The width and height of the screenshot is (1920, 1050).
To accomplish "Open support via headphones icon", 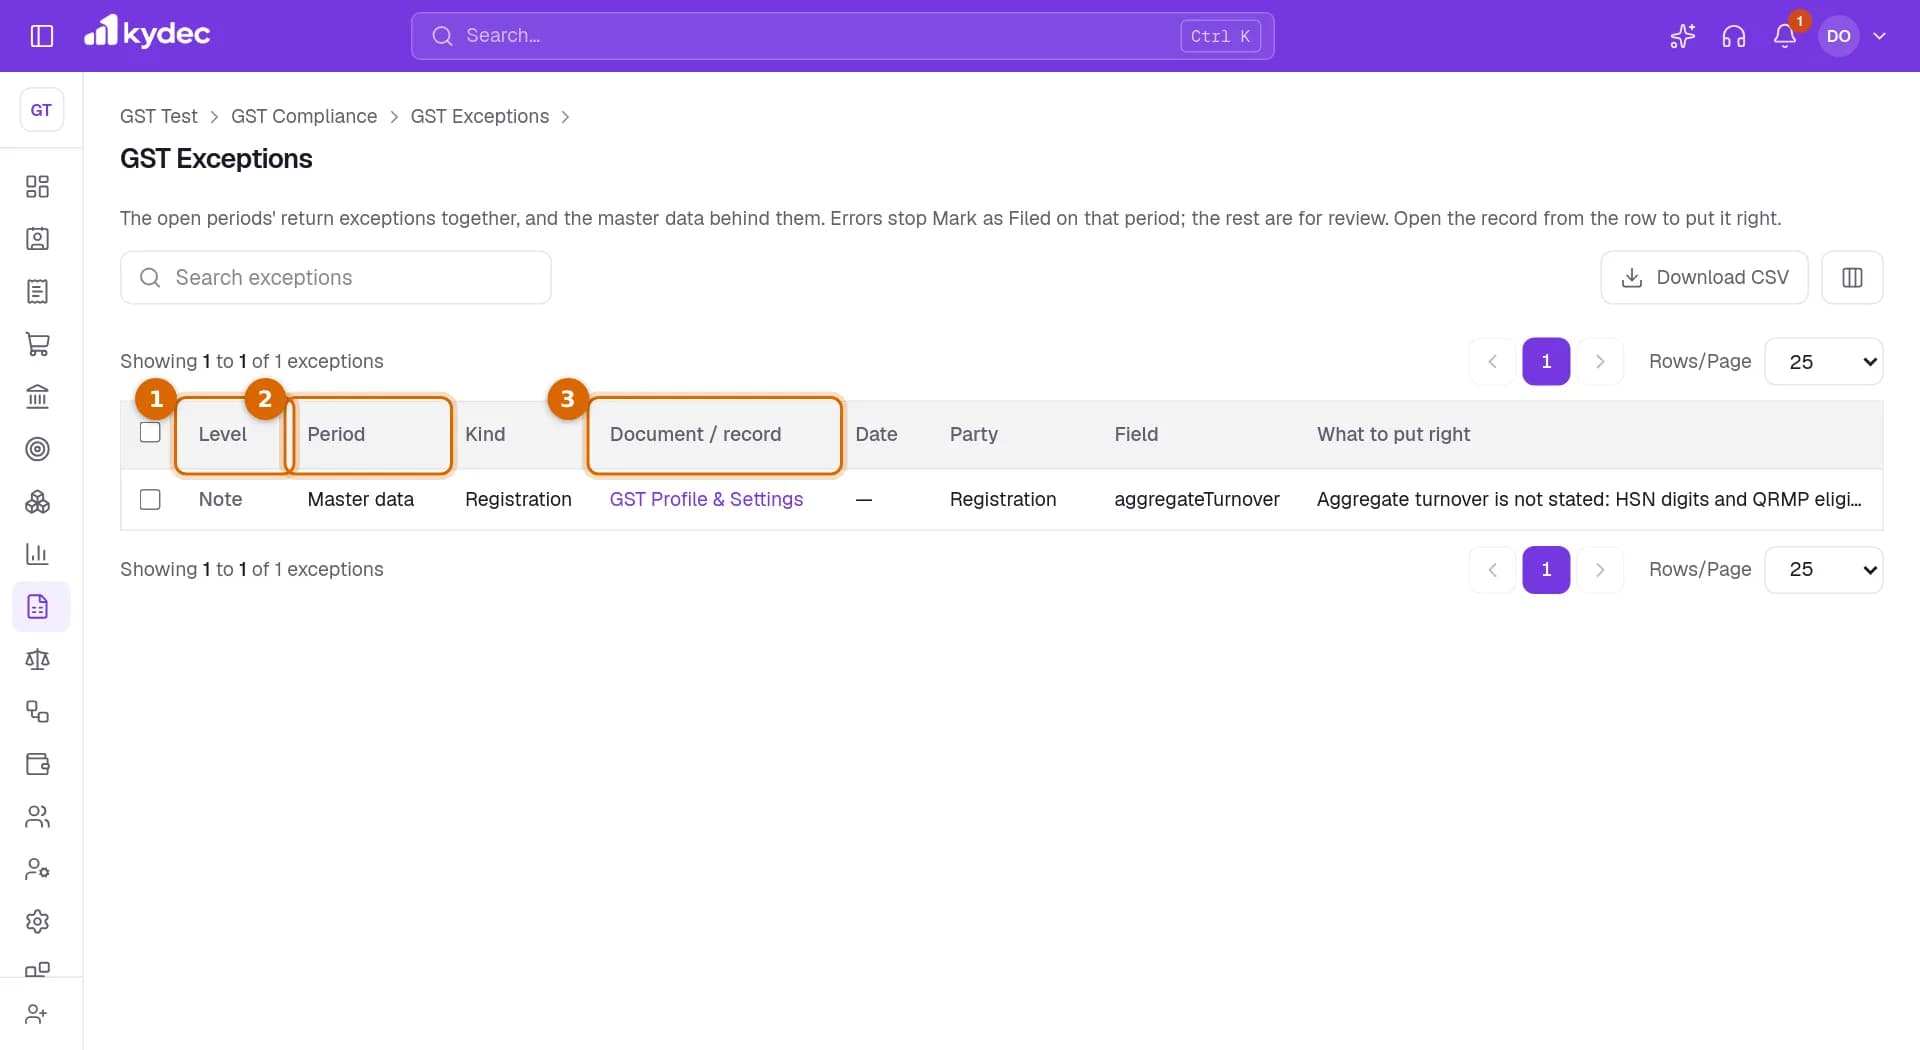I will [x=1734, y=36].
